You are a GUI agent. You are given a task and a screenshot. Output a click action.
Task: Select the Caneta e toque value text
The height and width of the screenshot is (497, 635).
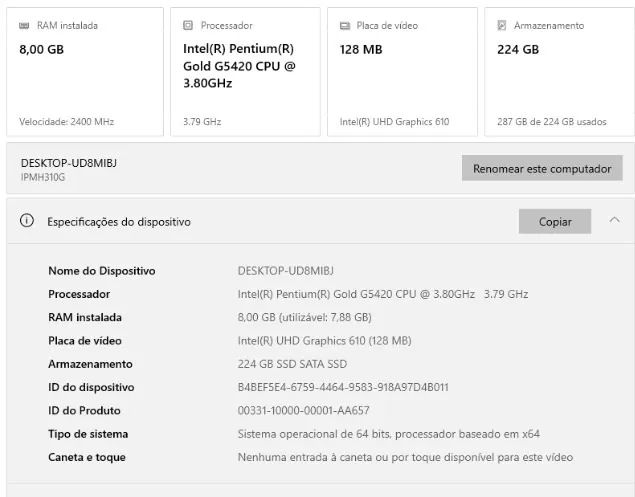[405, 457]
